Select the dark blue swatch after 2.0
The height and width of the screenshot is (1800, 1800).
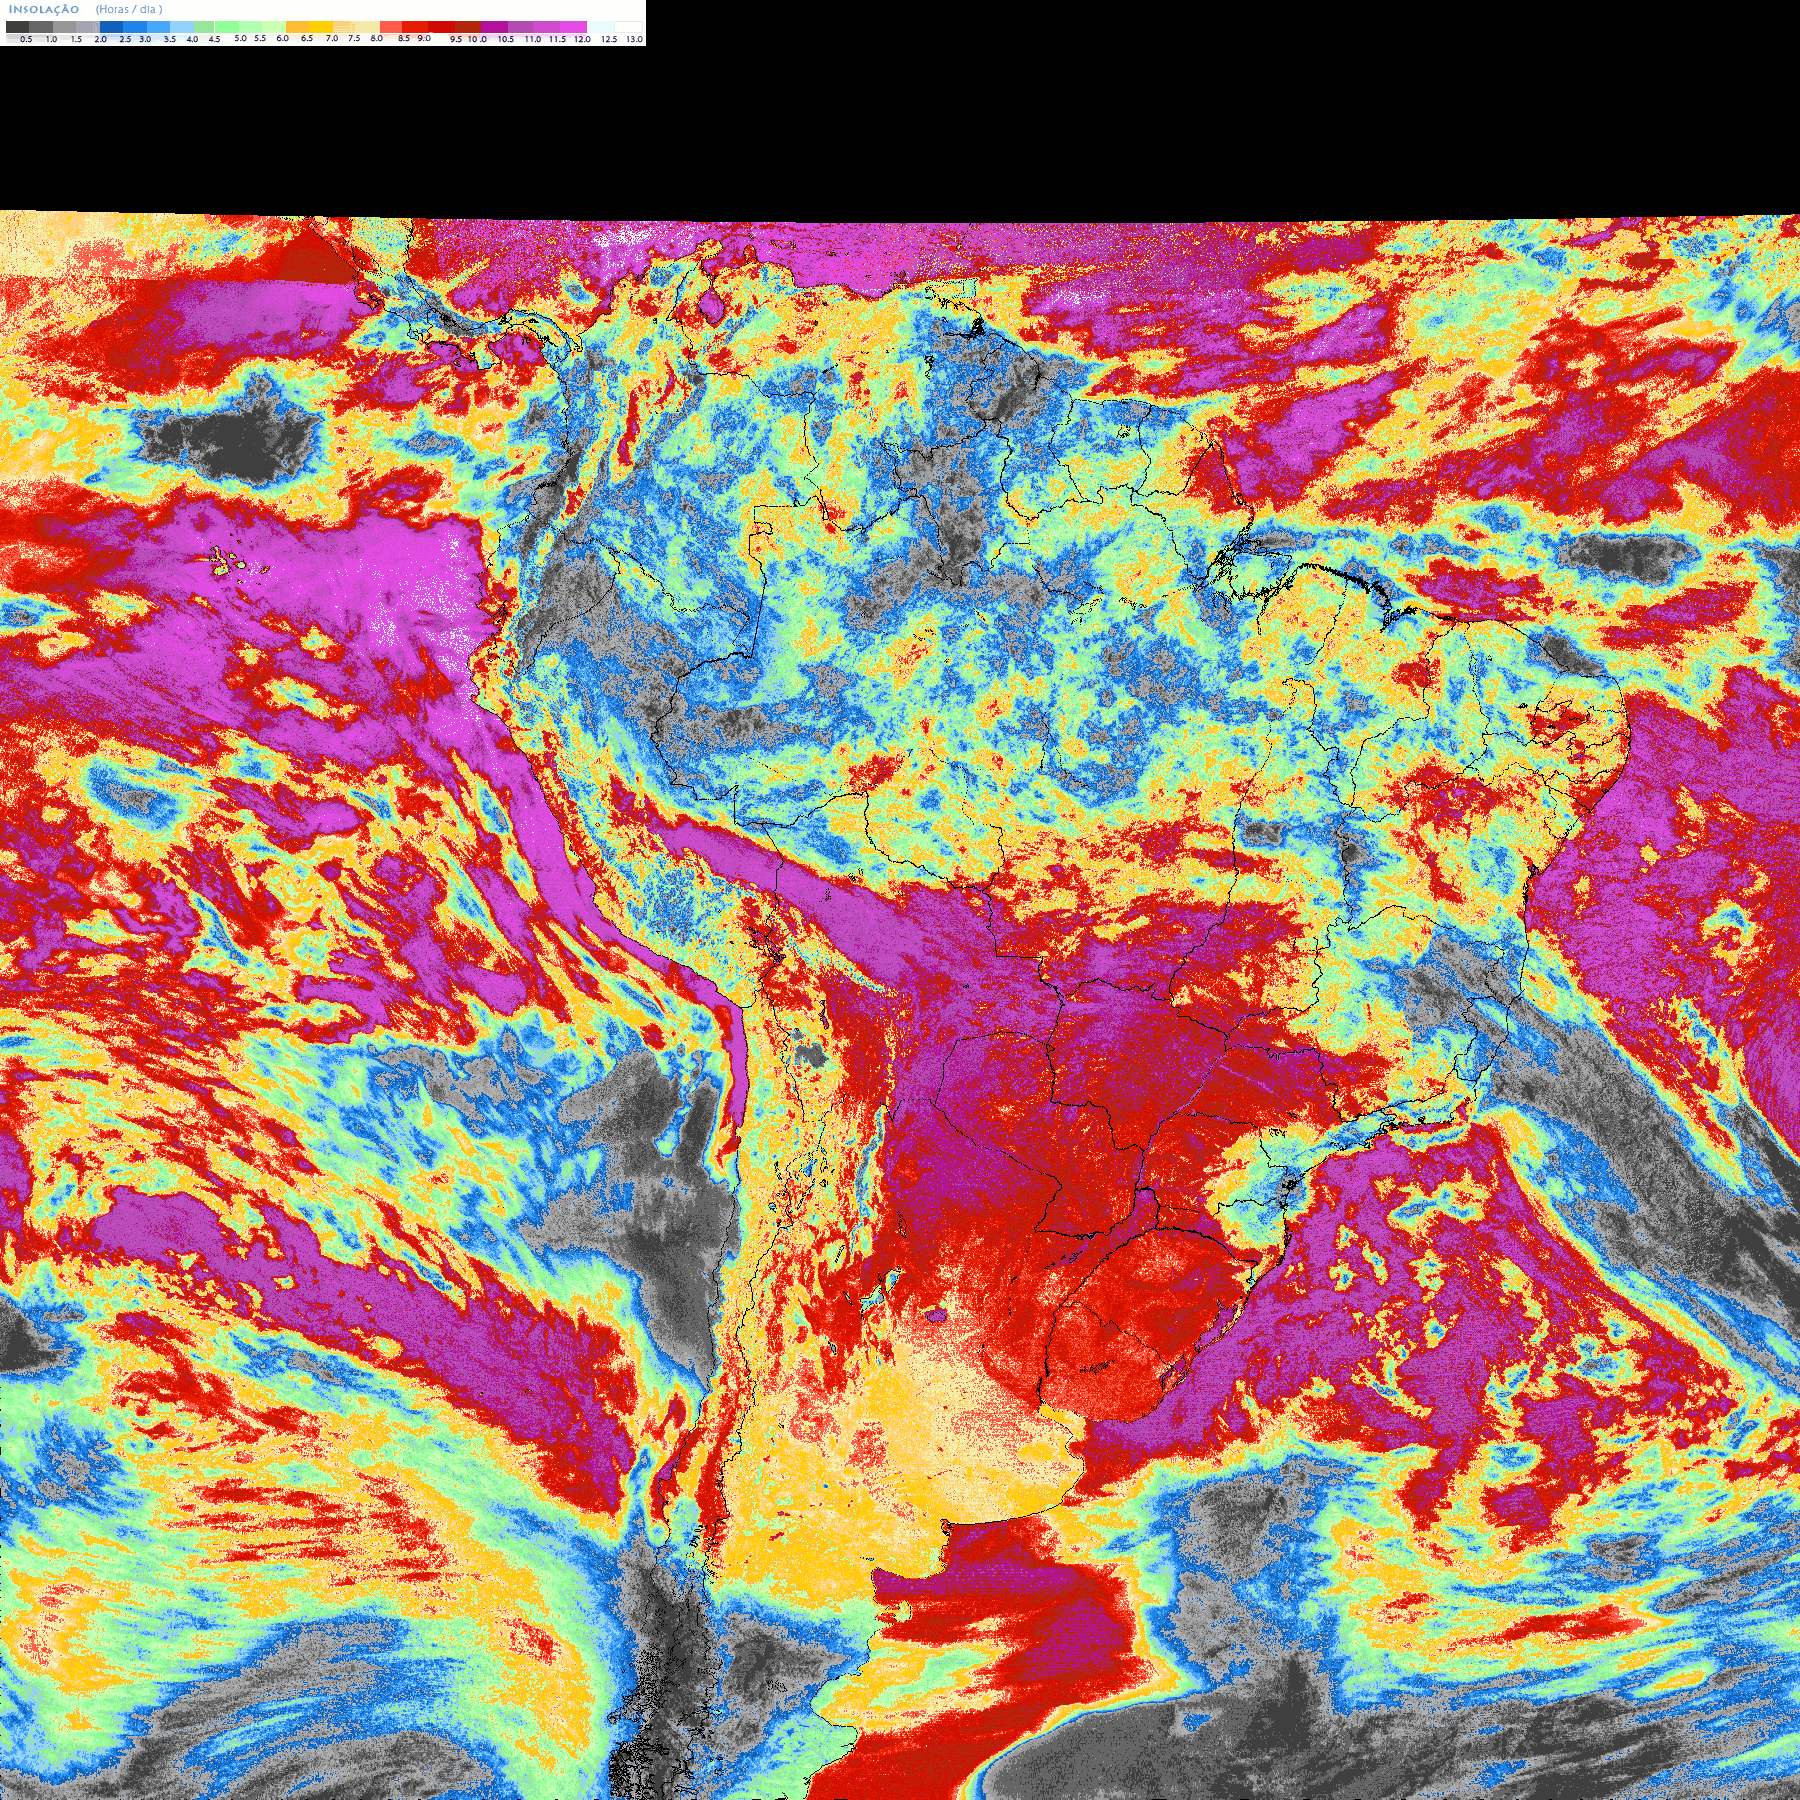111,27
